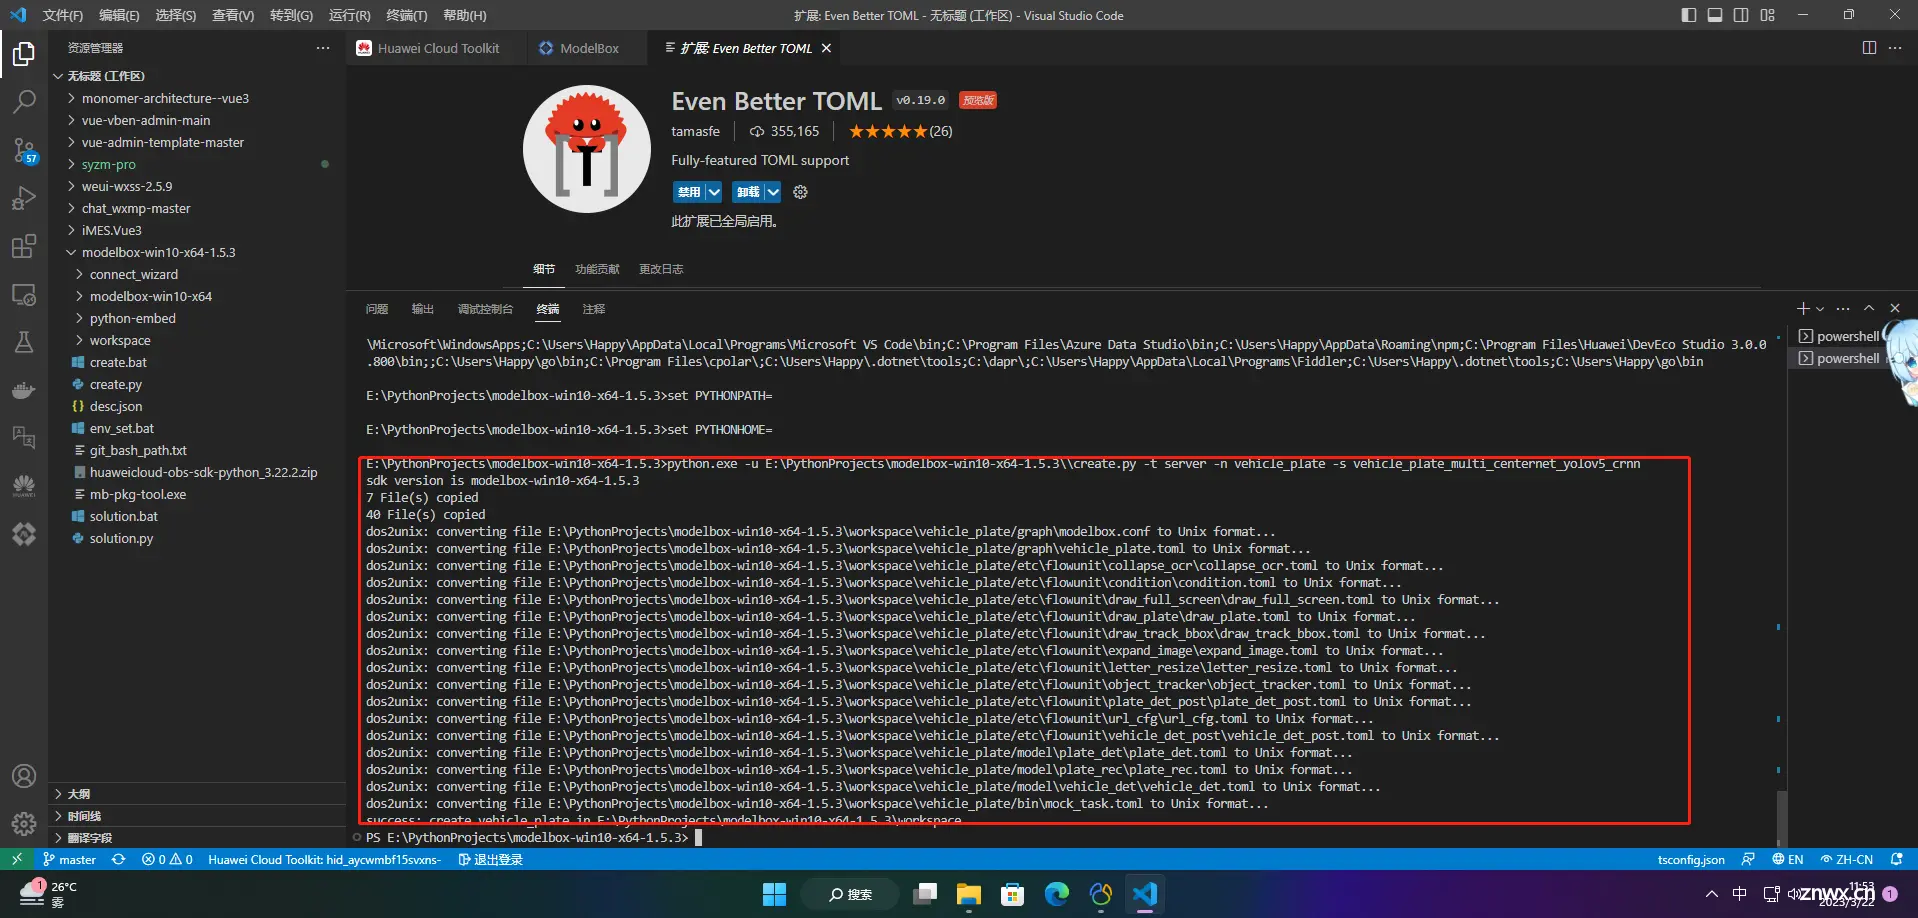Open the File menu

63,15
